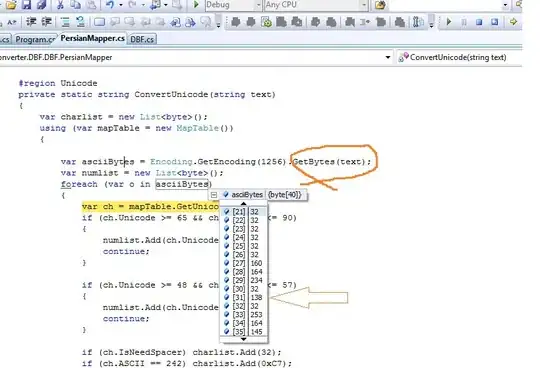Screen dimensions: 540x368
Task: Click the decrease indent icon
Action: click(31, 22)
